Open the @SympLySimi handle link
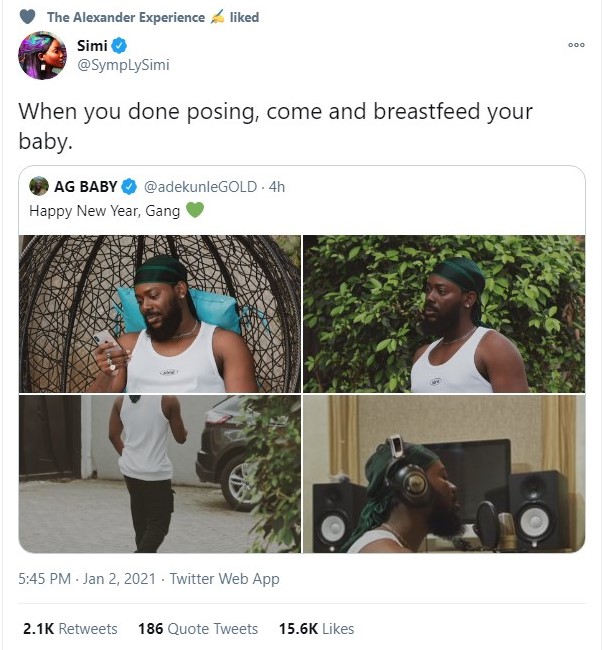This screenshot has height=650, width=602. tap(124, 65)
